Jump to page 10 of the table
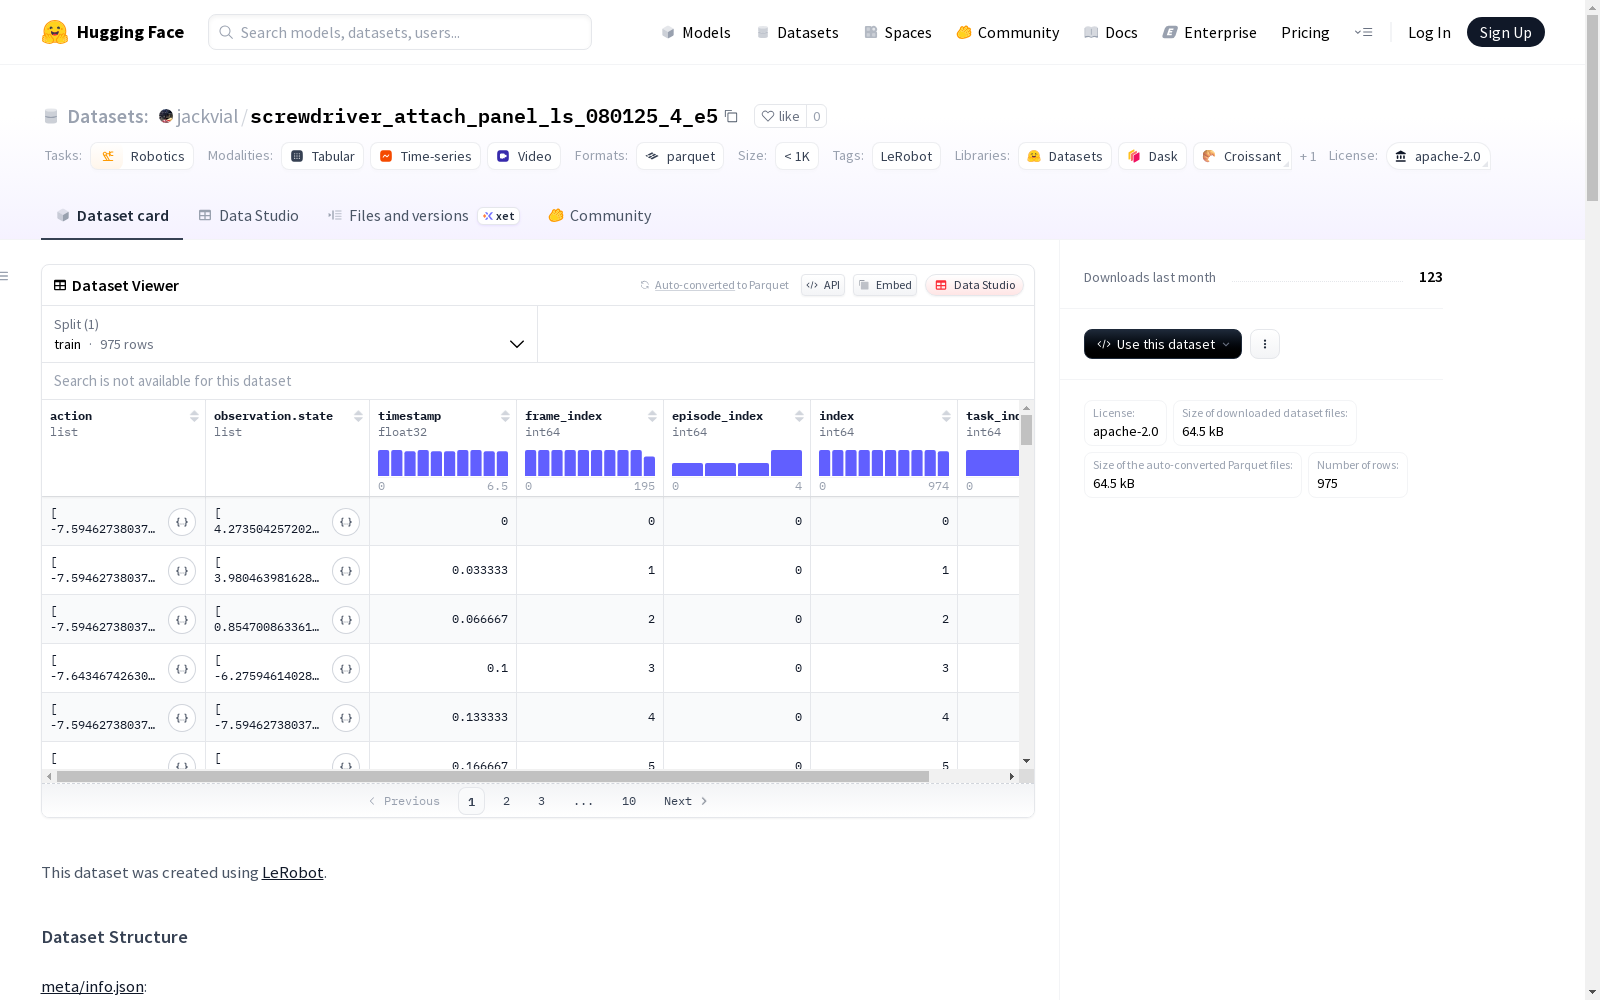Viewport: 1600px width, 1000px height. 629,801
